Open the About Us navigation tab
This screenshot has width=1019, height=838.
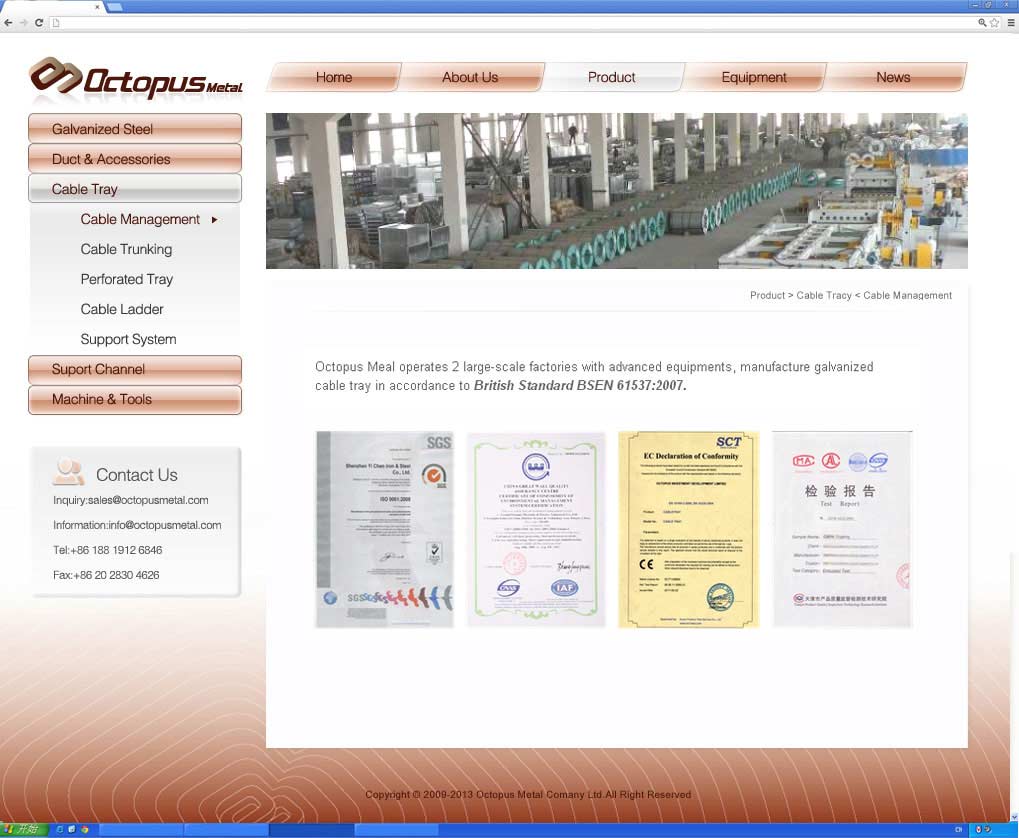[x=470, y=77]
